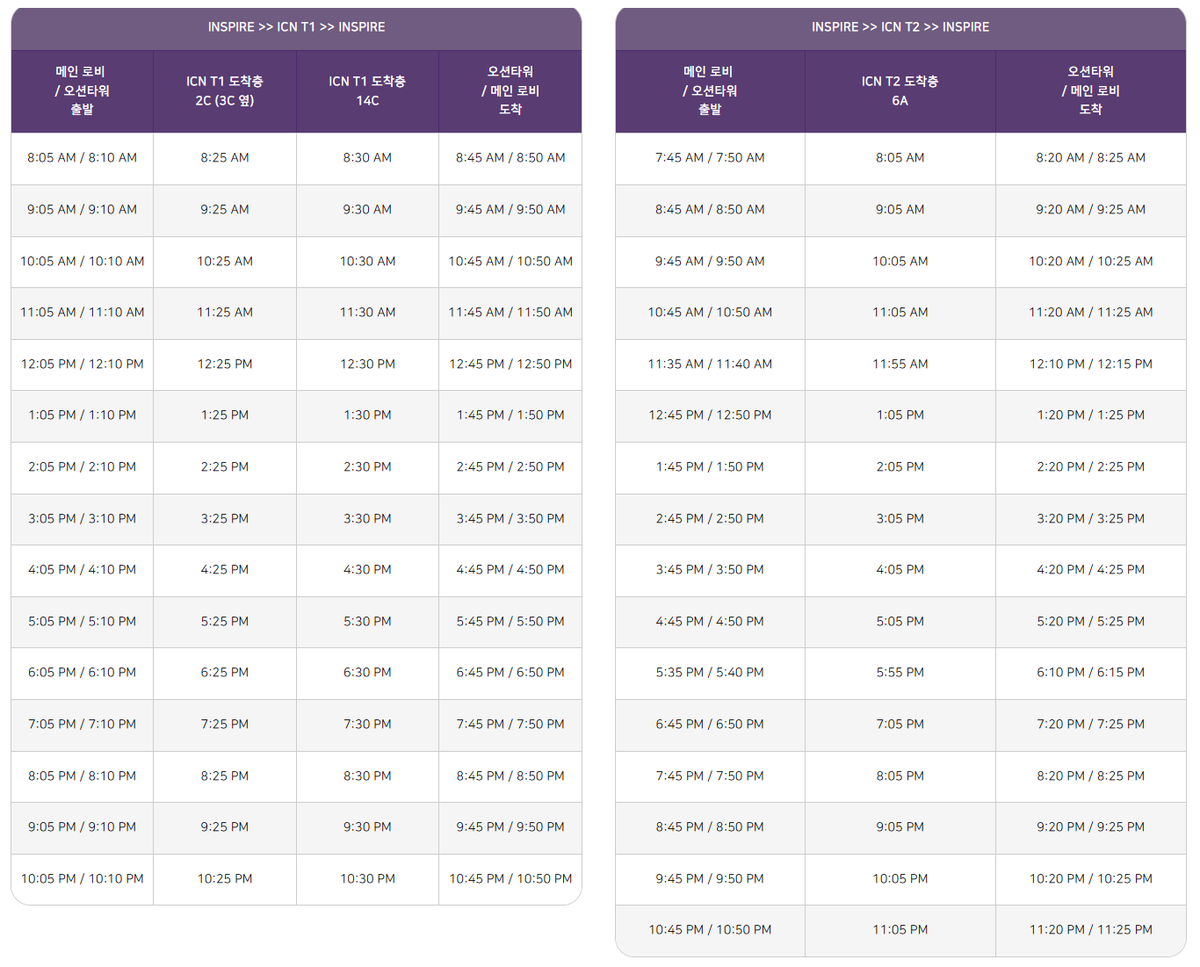The height and width of the screenshot is (967, 1200).
Task: Pick '6:25 PM' in the T1 2C column
Action: (225, 673)
